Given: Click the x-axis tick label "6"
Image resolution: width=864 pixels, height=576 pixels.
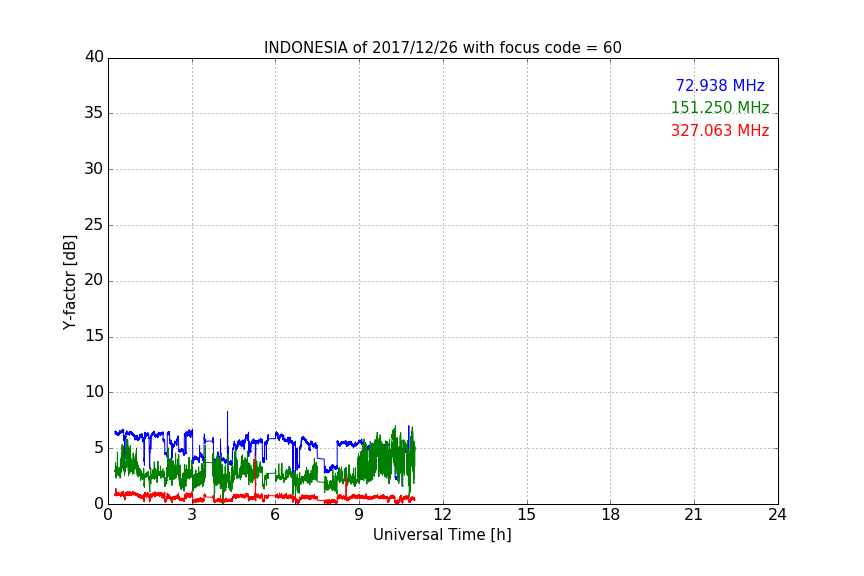Looking at the screenshot, I should coord(276,515).
